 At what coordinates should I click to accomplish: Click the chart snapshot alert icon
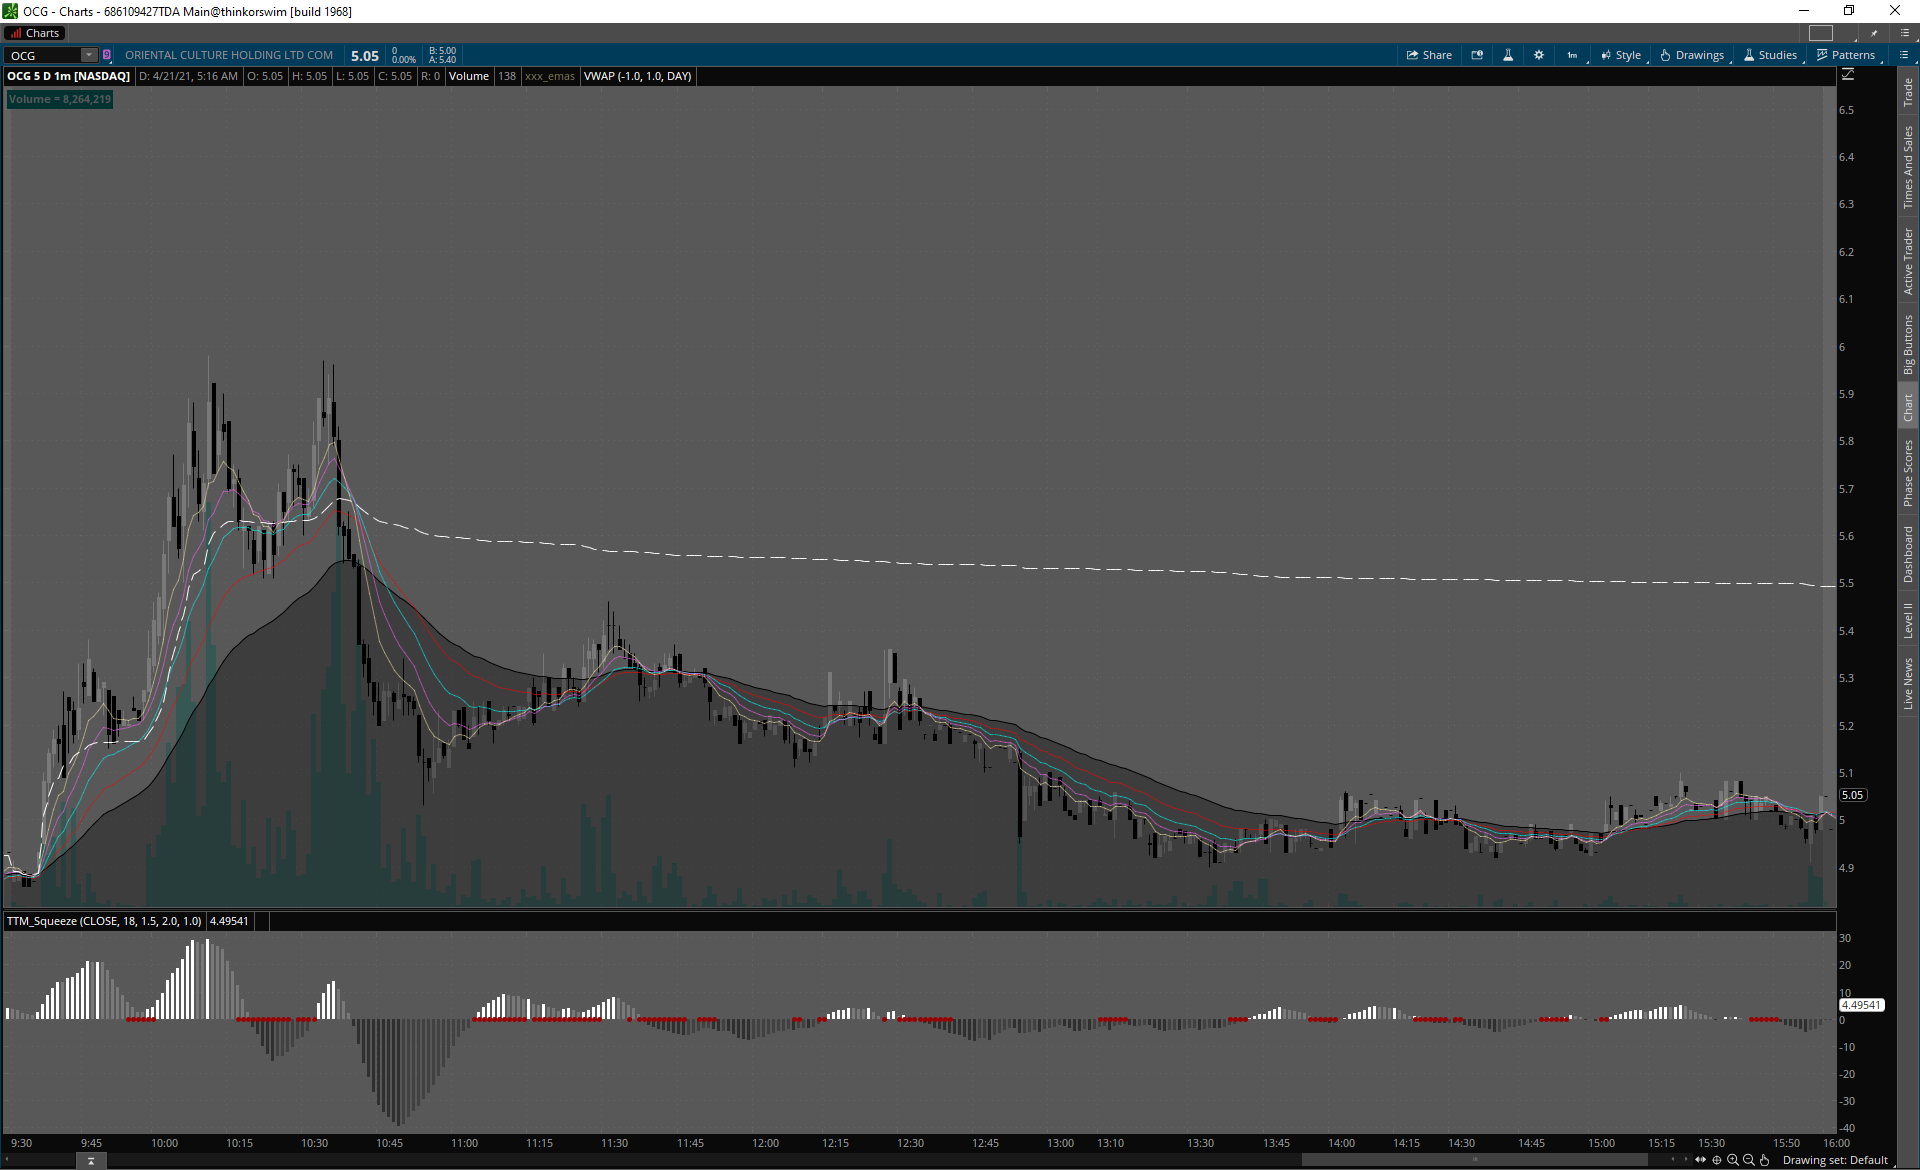click(x=1477, y=55)
